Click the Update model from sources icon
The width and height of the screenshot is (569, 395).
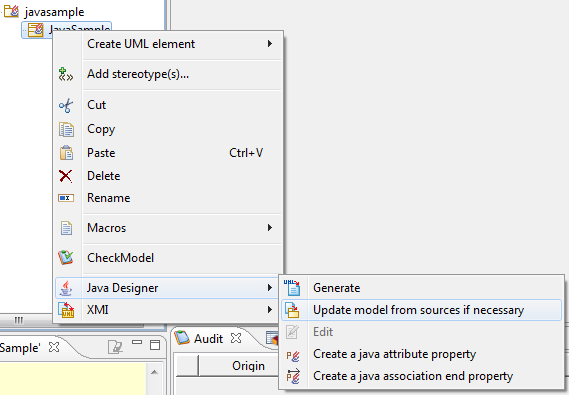292,310
